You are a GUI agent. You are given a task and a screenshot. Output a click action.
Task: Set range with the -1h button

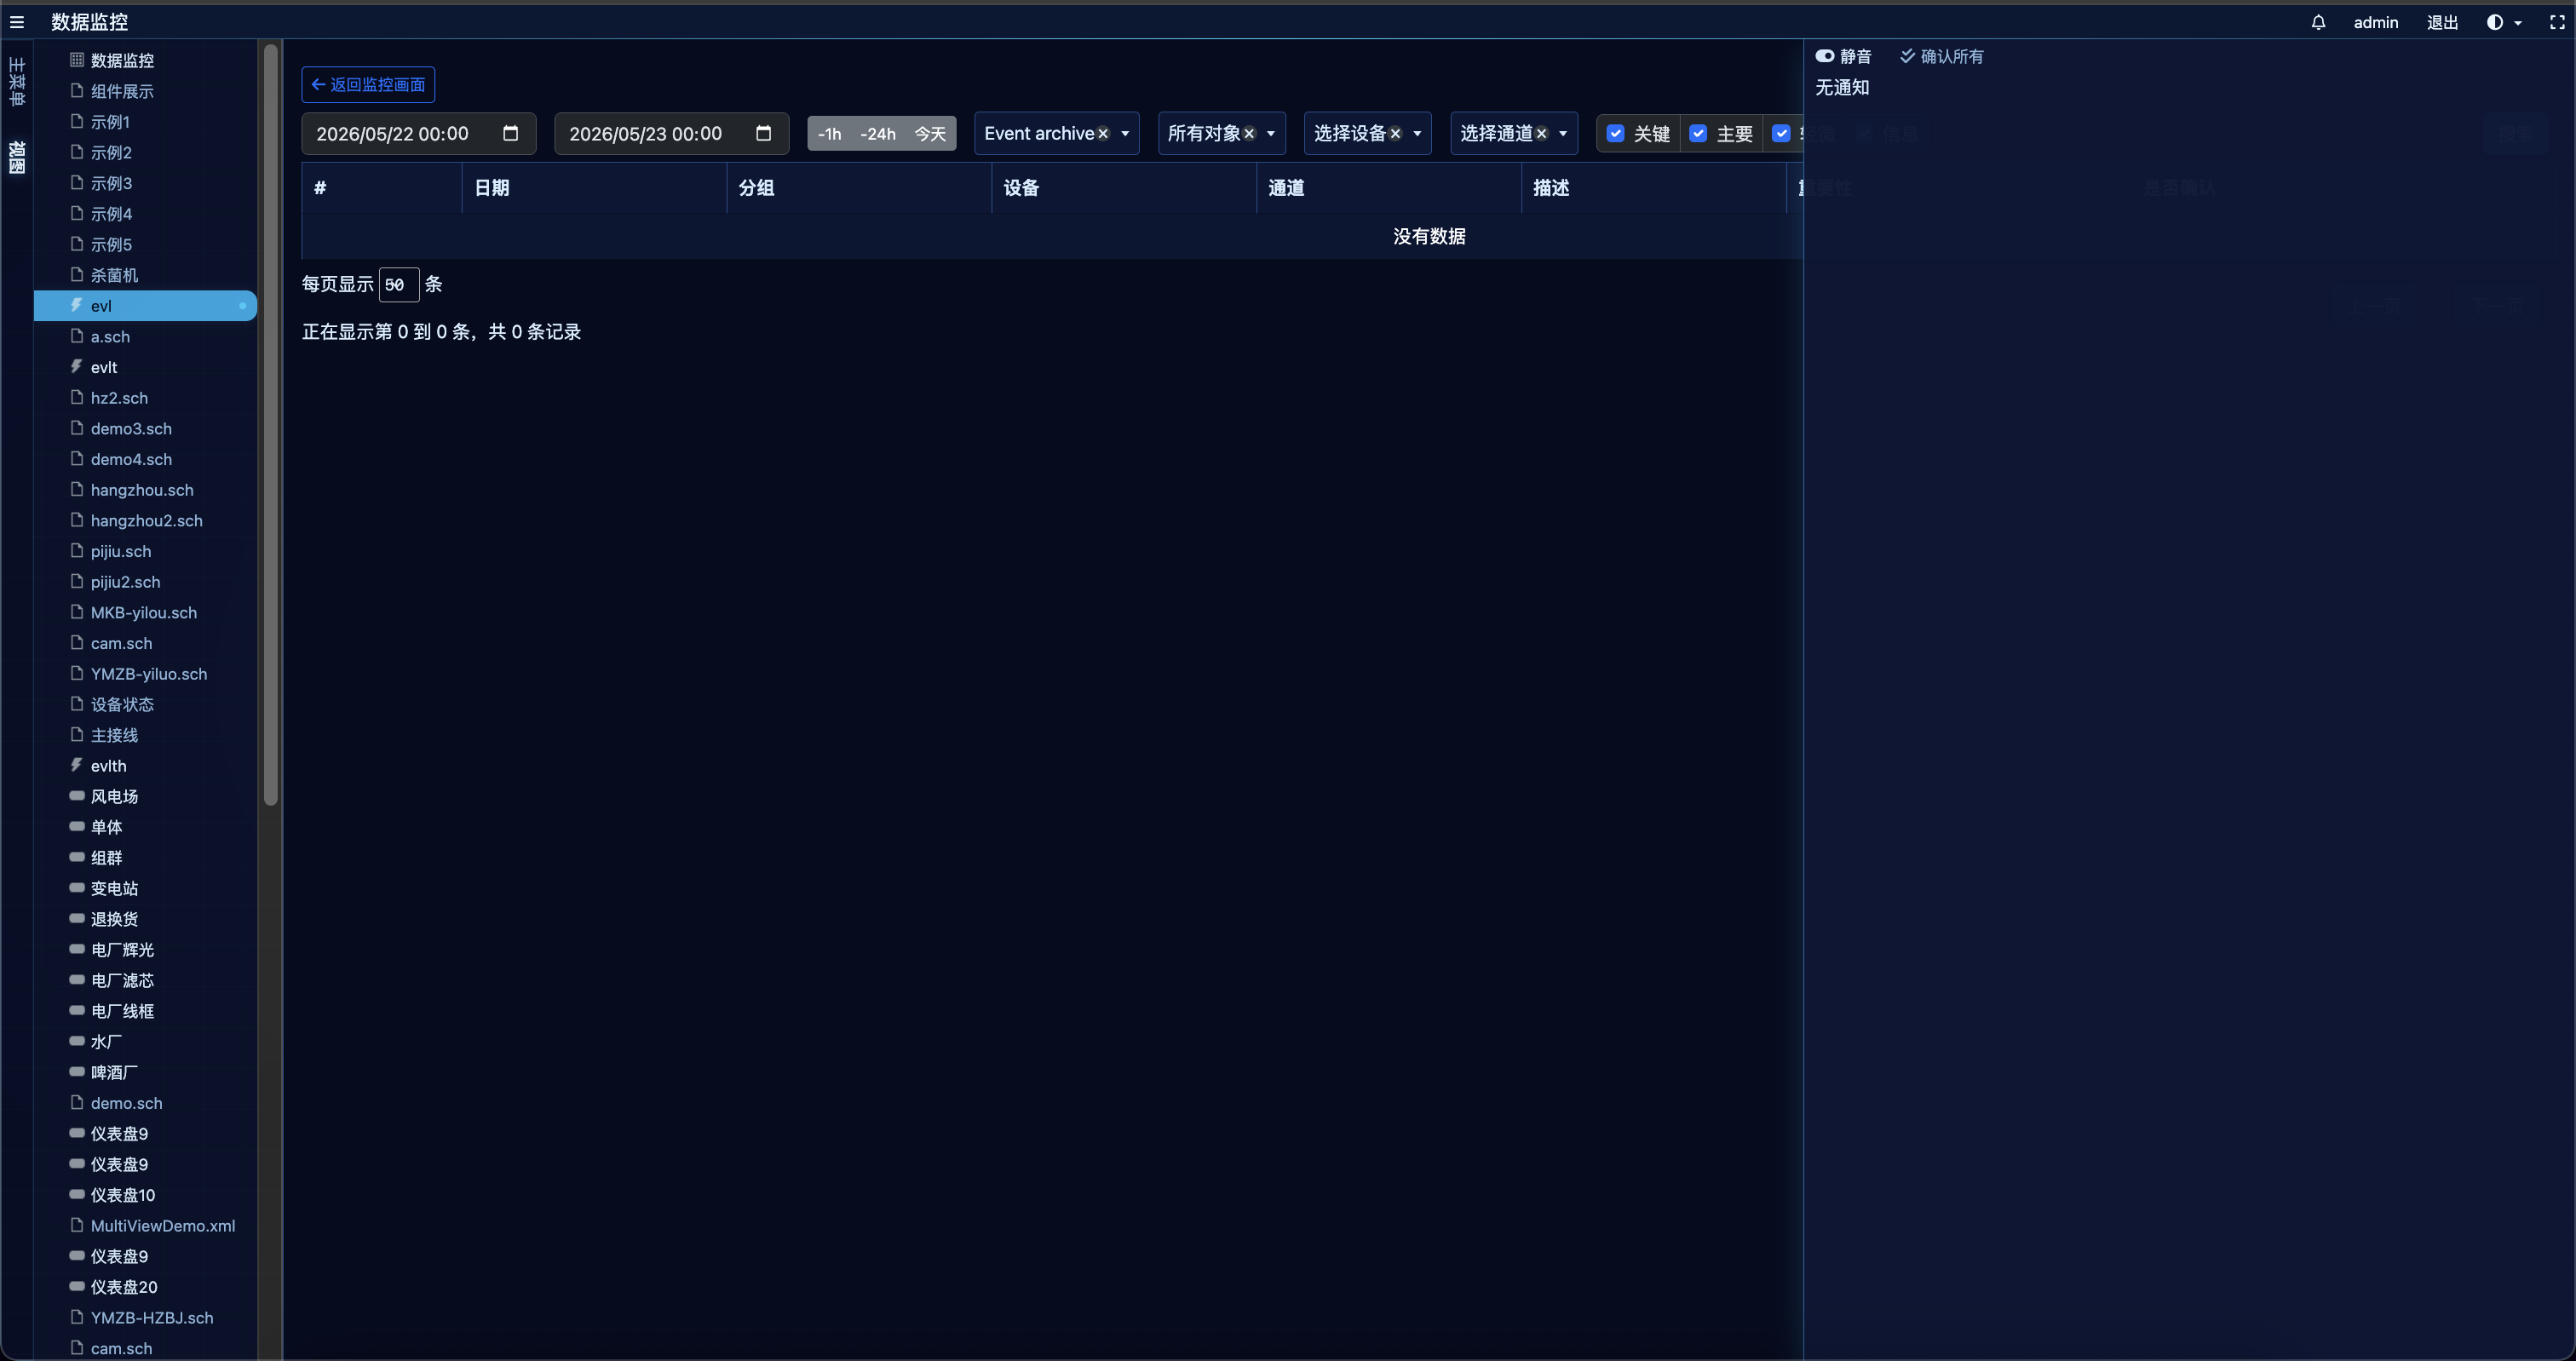(829, 134)
